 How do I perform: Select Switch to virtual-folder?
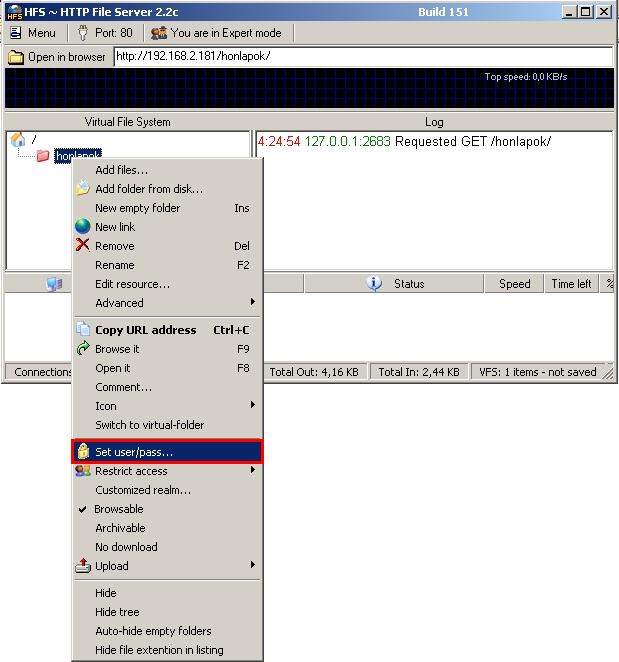click(x=167, y=425)
